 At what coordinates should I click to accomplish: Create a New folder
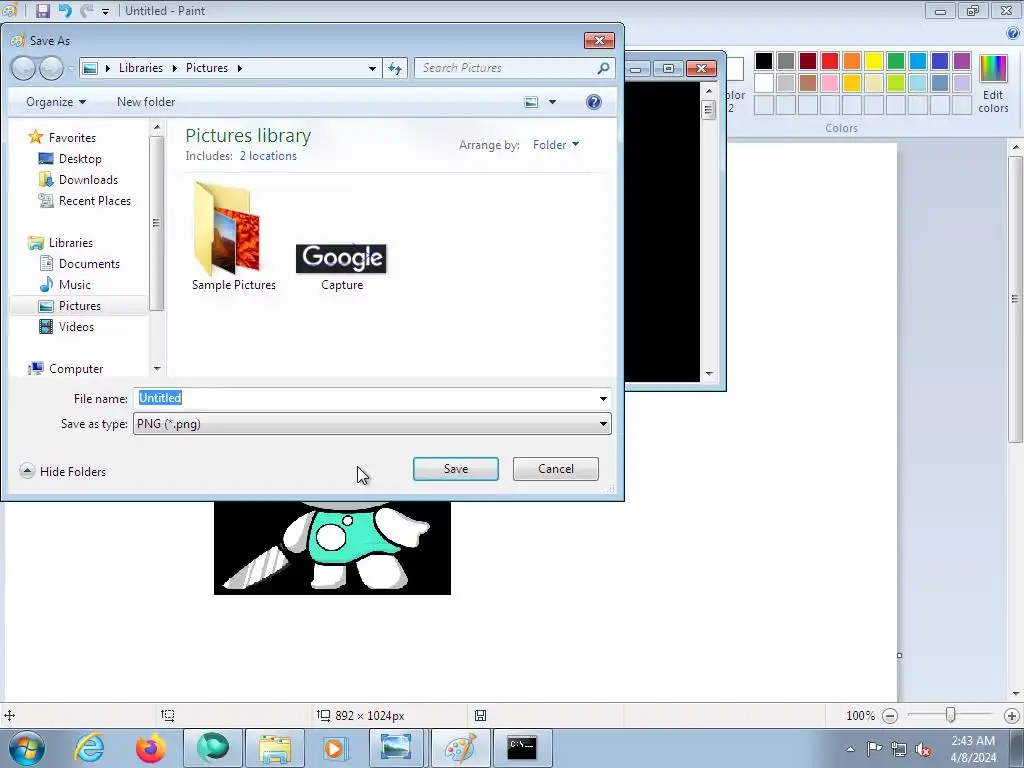pos(146,102)
